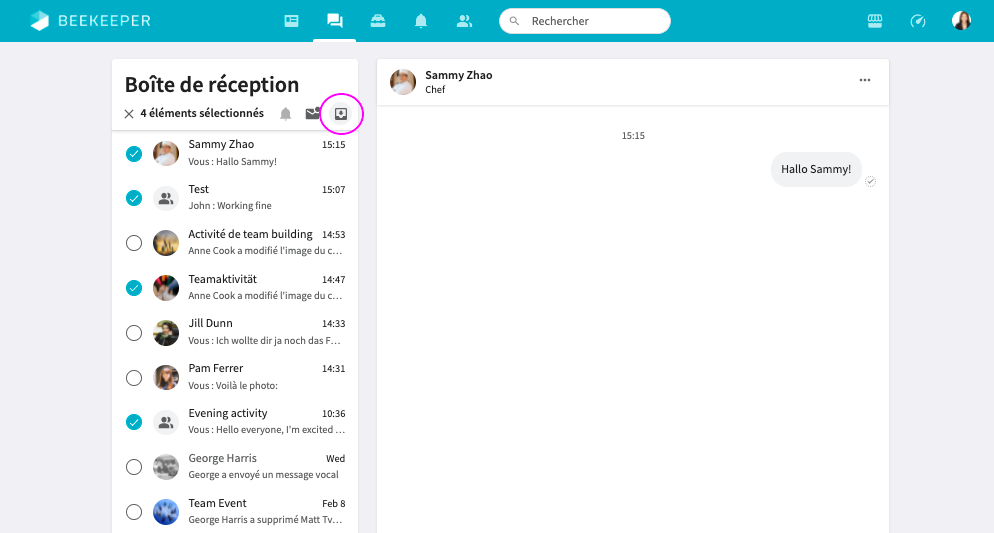Screen dimensions: 994x533
Task: Open the news stream icon in top bar
Action: coord(292,21)
